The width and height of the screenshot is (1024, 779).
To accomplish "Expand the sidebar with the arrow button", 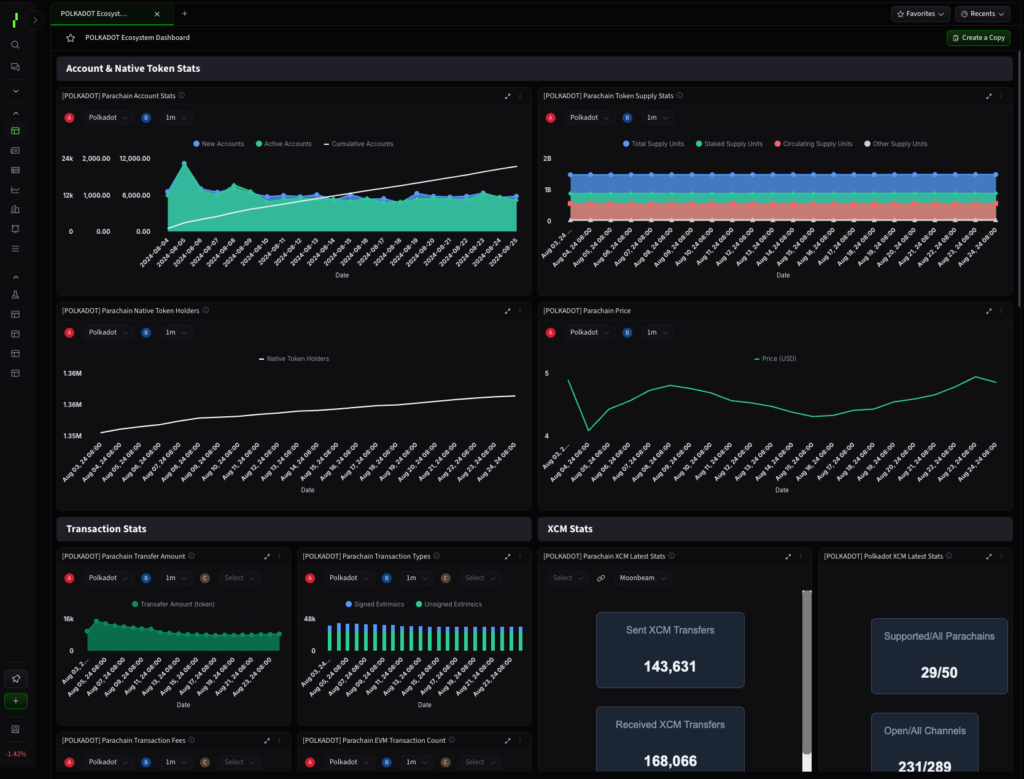I will pyautogui.click(x=35, y=20).
